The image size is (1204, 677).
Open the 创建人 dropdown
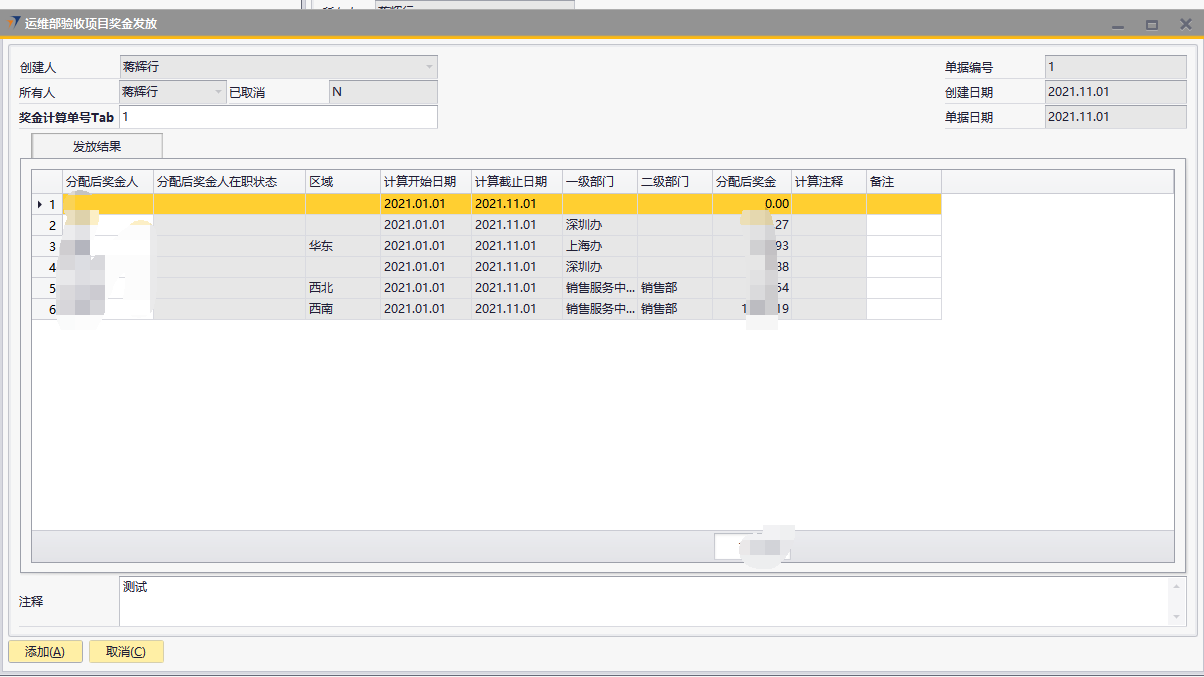[x=429, y=67]
